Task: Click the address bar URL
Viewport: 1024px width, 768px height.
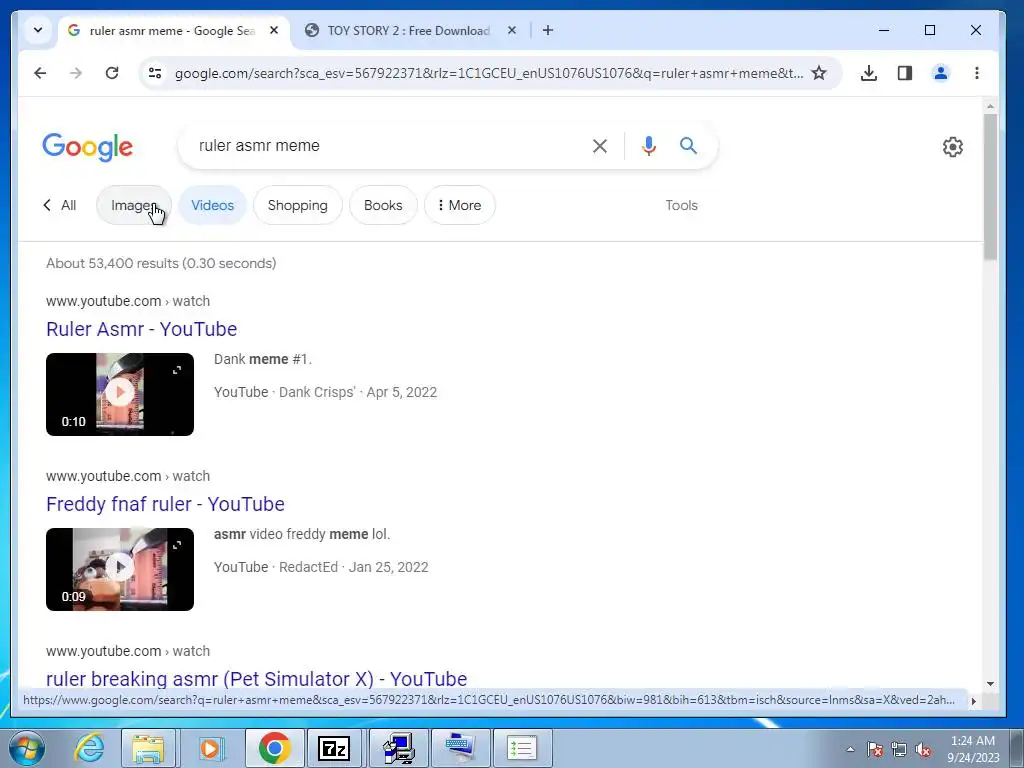Action: (x=488, y=73)
